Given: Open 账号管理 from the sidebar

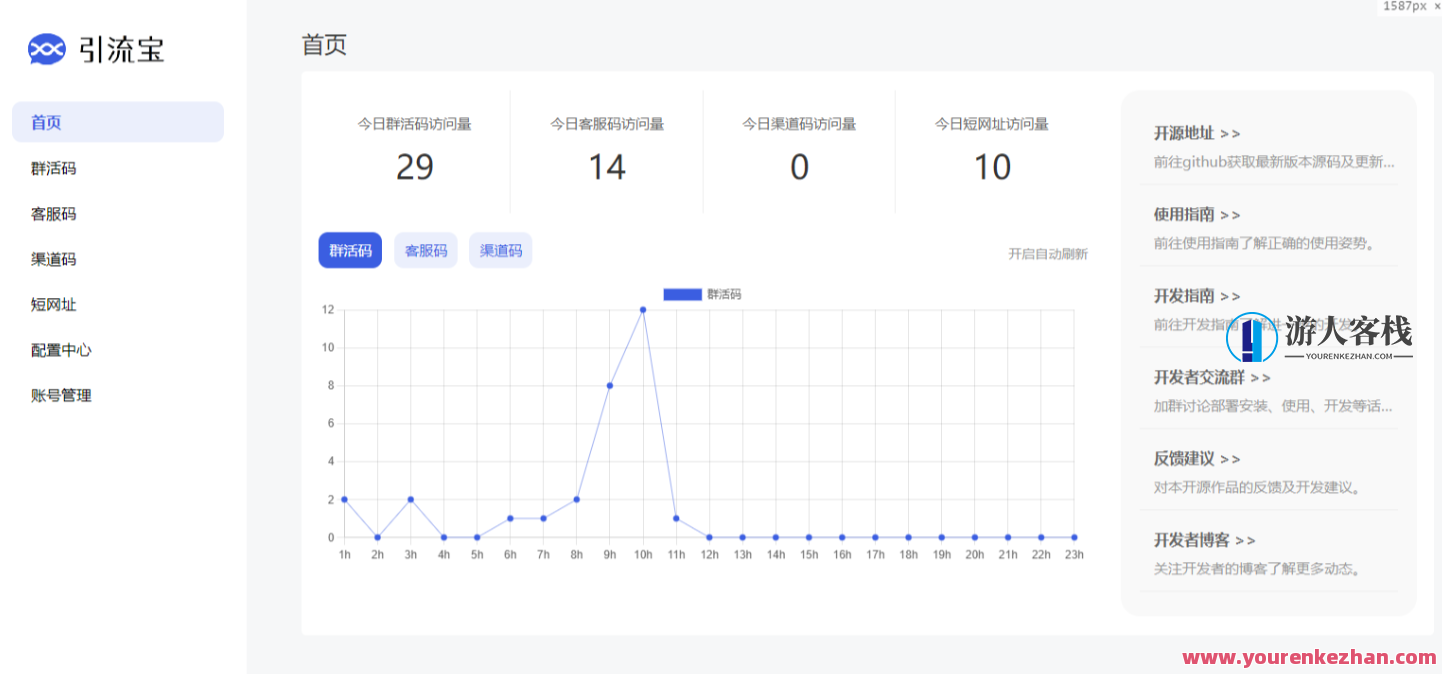Looking at the screenshot, I should (x=61, y=396).
